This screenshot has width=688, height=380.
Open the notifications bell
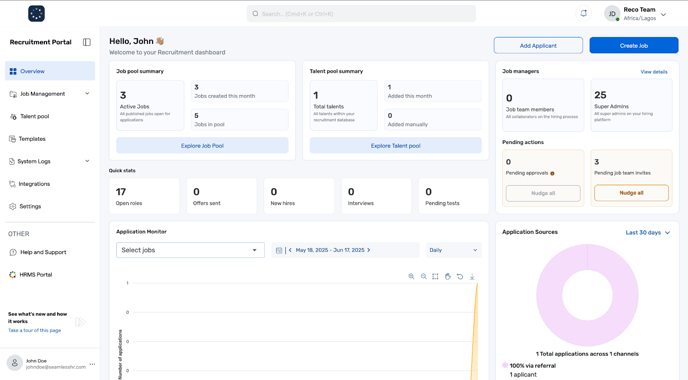pos(583,14)
